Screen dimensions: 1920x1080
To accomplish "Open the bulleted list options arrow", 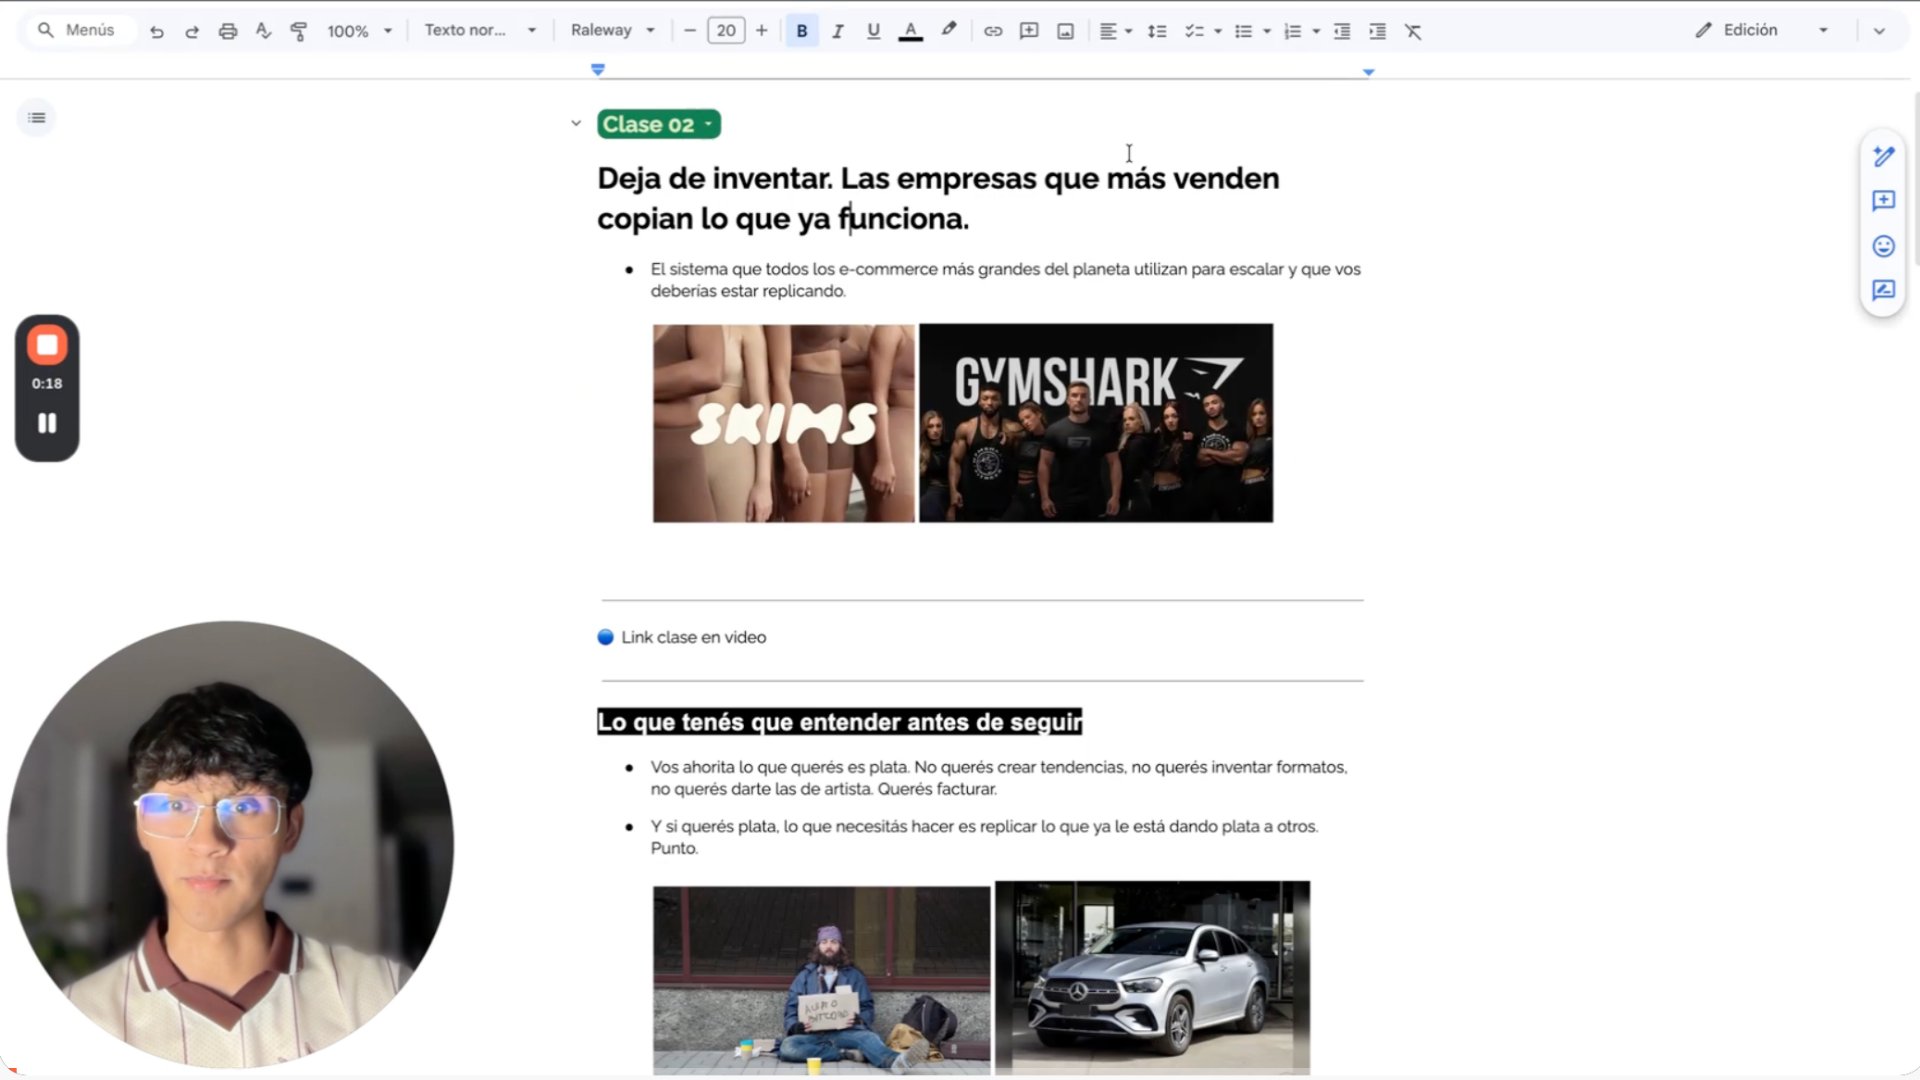I will [x=1267, y=31].
